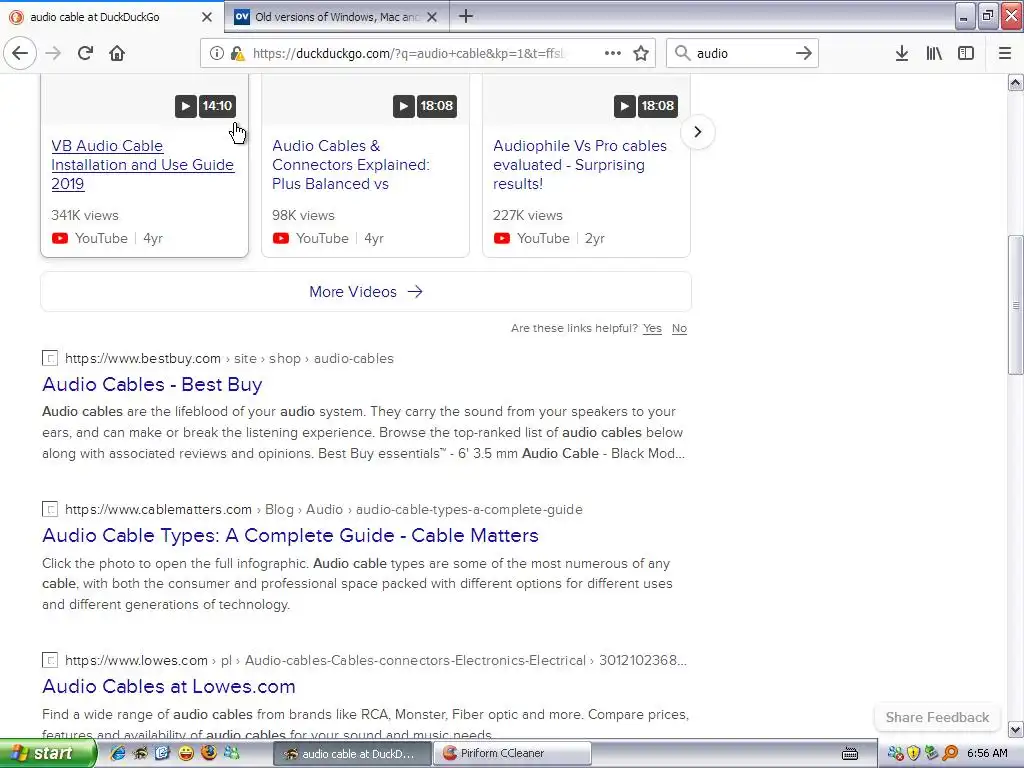This screenshot has height=768, width=1024.
Task: Close the Old versions of Windows tab
Action: 432,17
